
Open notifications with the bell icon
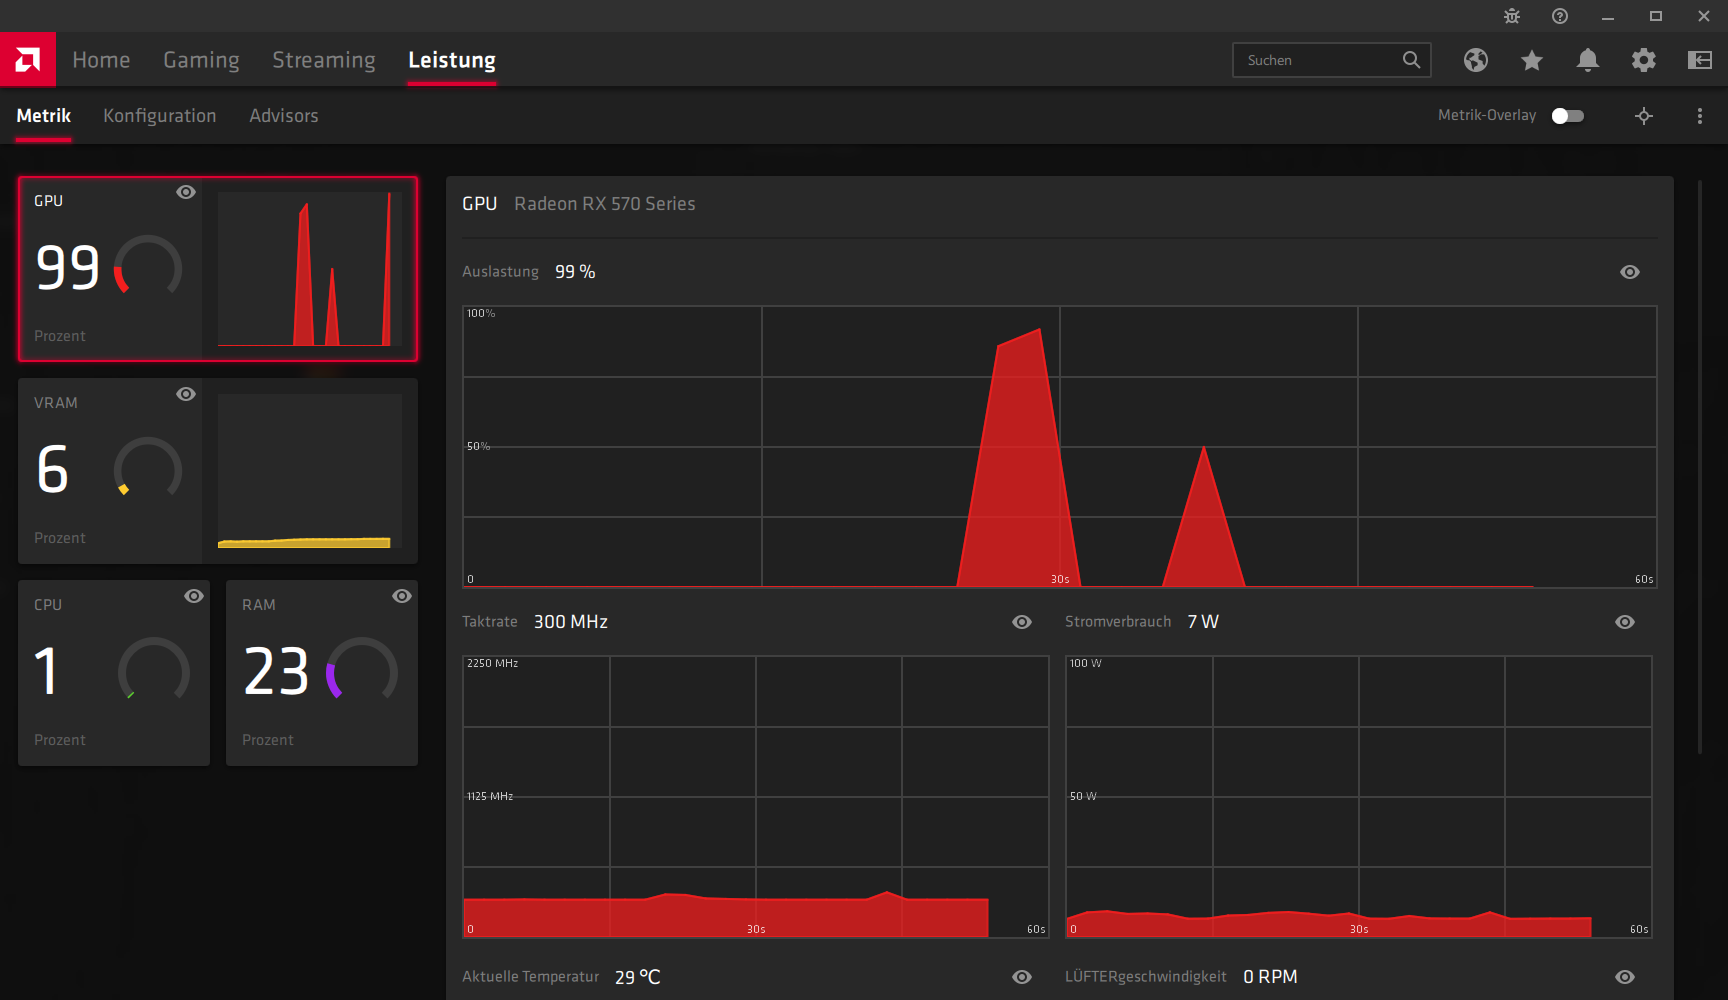(1588, 60)
